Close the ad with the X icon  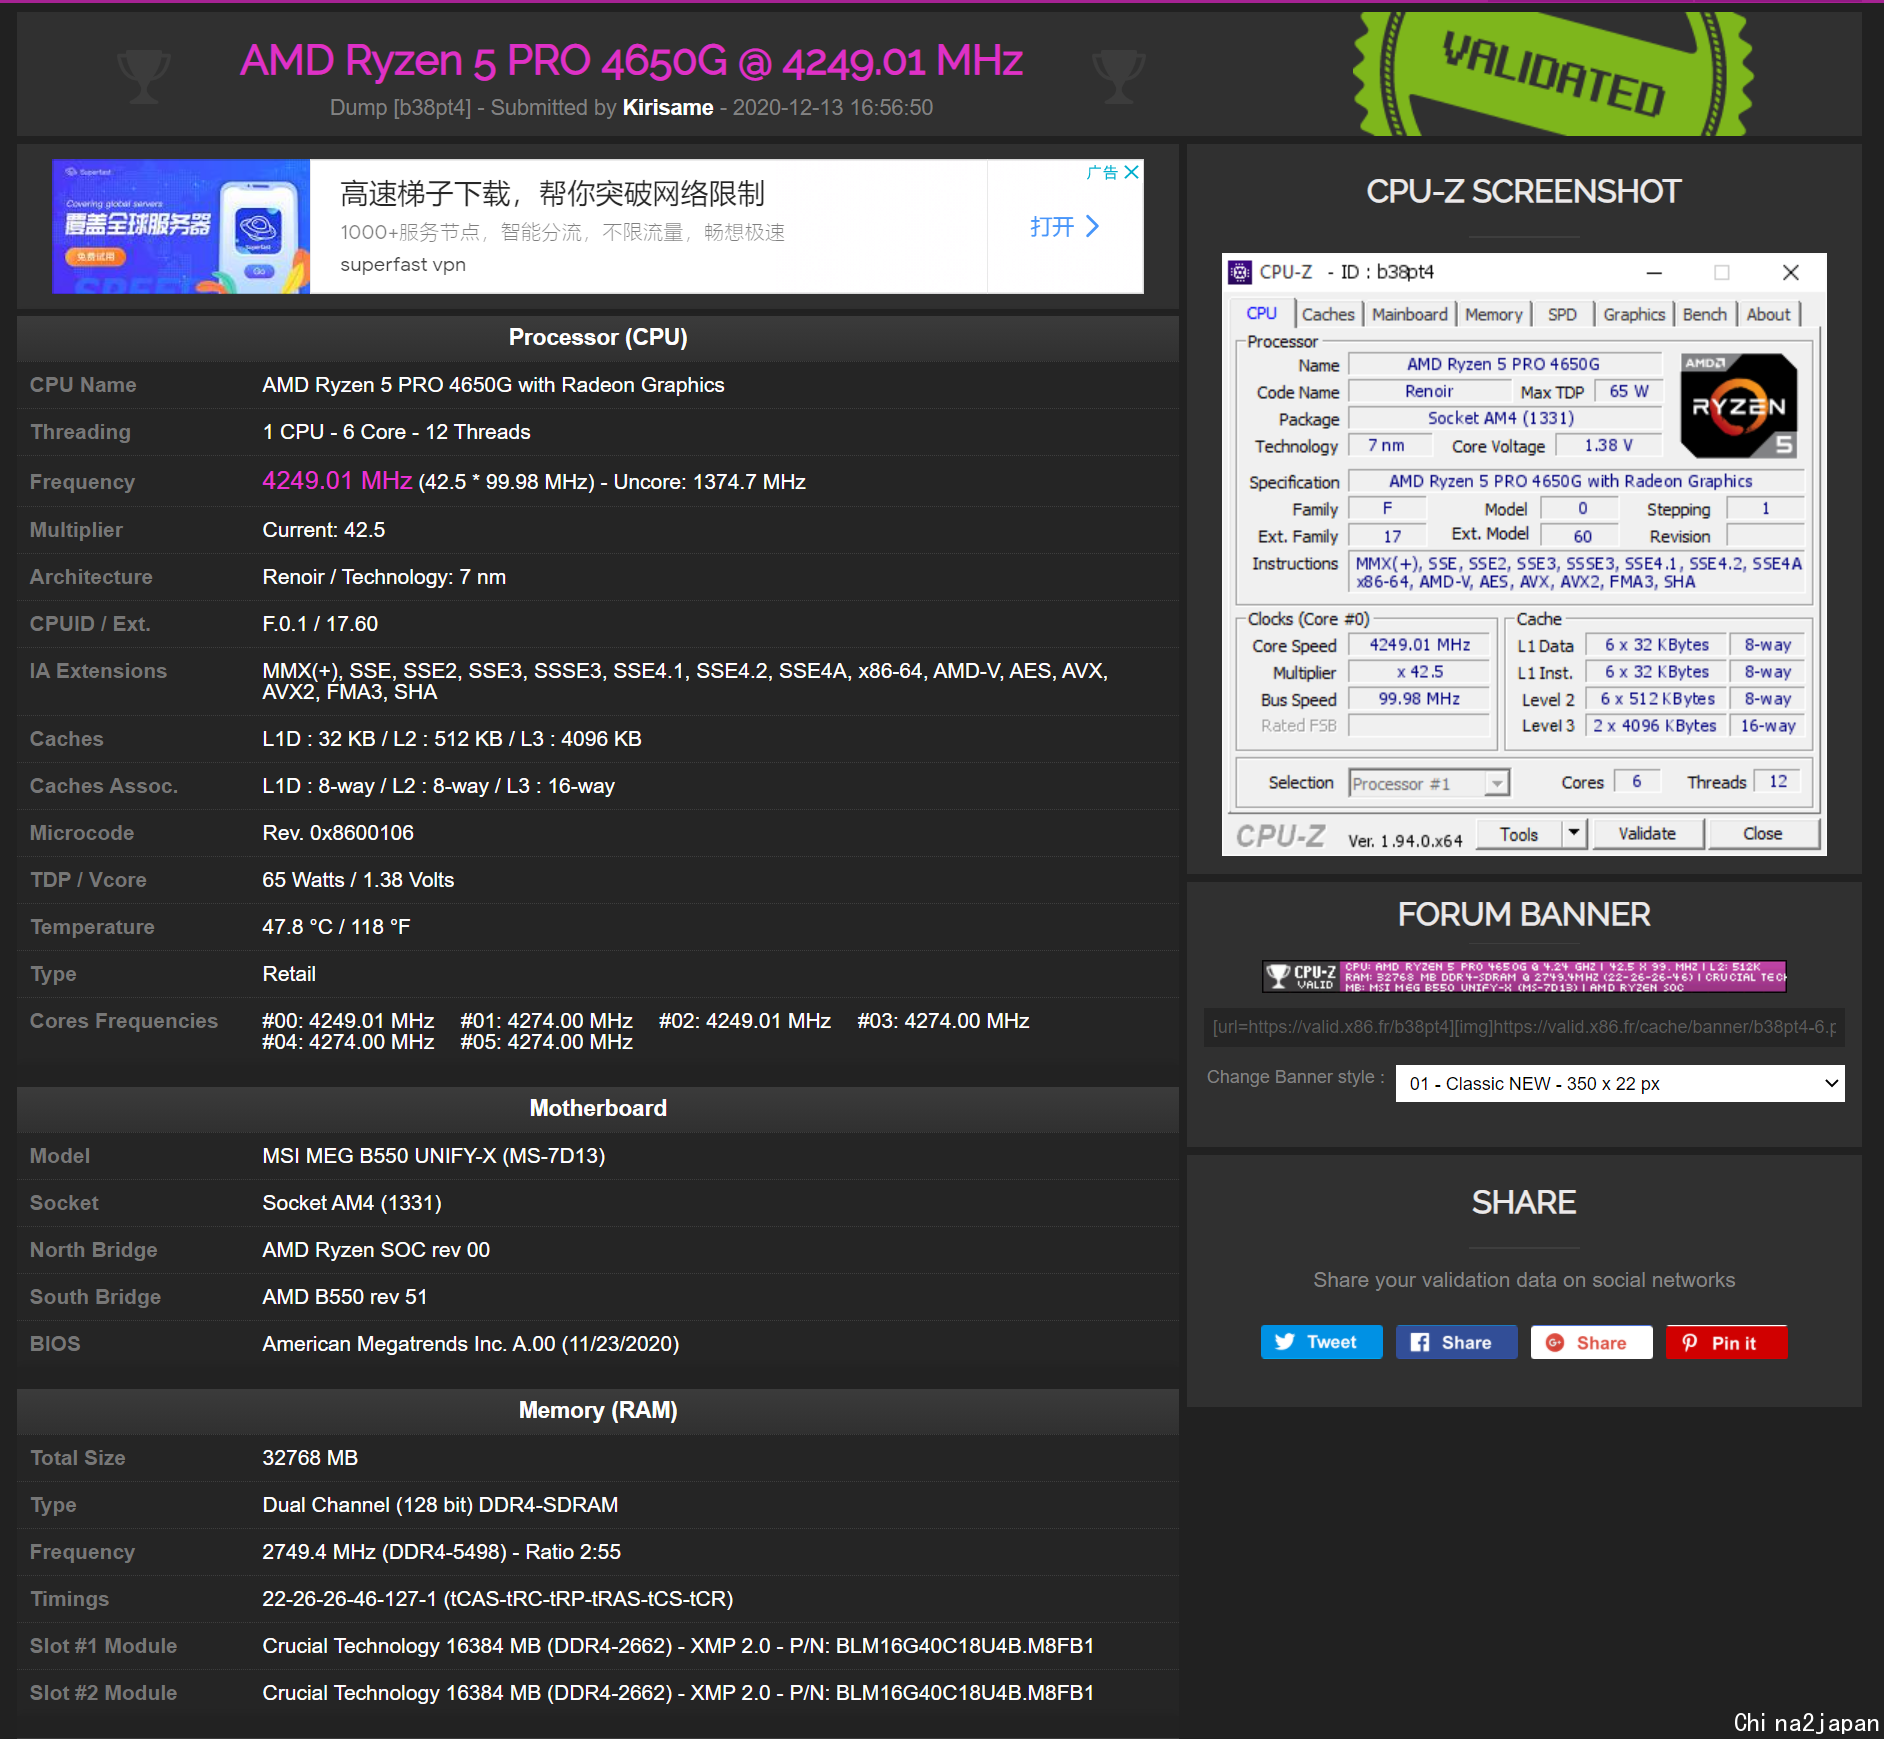1131,172
